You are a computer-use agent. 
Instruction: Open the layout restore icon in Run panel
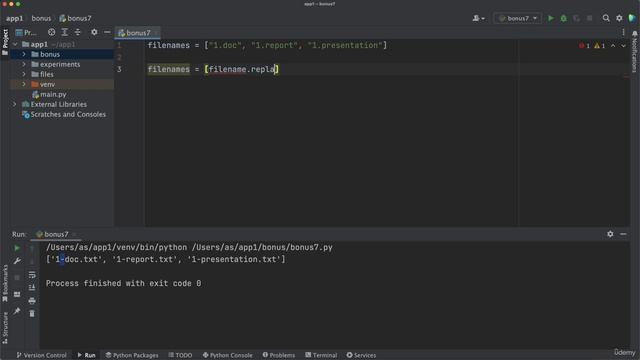17,294
